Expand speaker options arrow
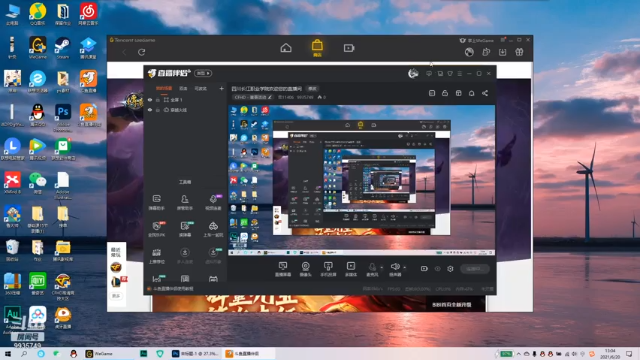 (x=404, y=268)
